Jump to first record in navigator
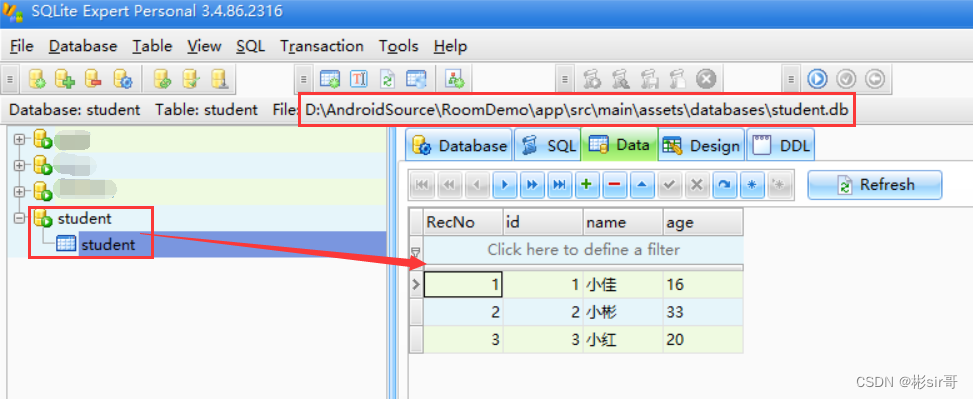The height and width of the screenshot is (399, 973). pos(422,184)
